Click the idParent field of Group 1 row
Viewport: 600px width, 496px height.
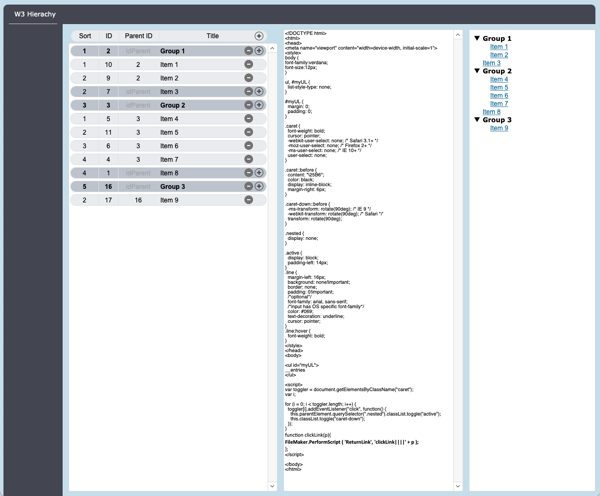pyautogui.click(x=138, y=51)
